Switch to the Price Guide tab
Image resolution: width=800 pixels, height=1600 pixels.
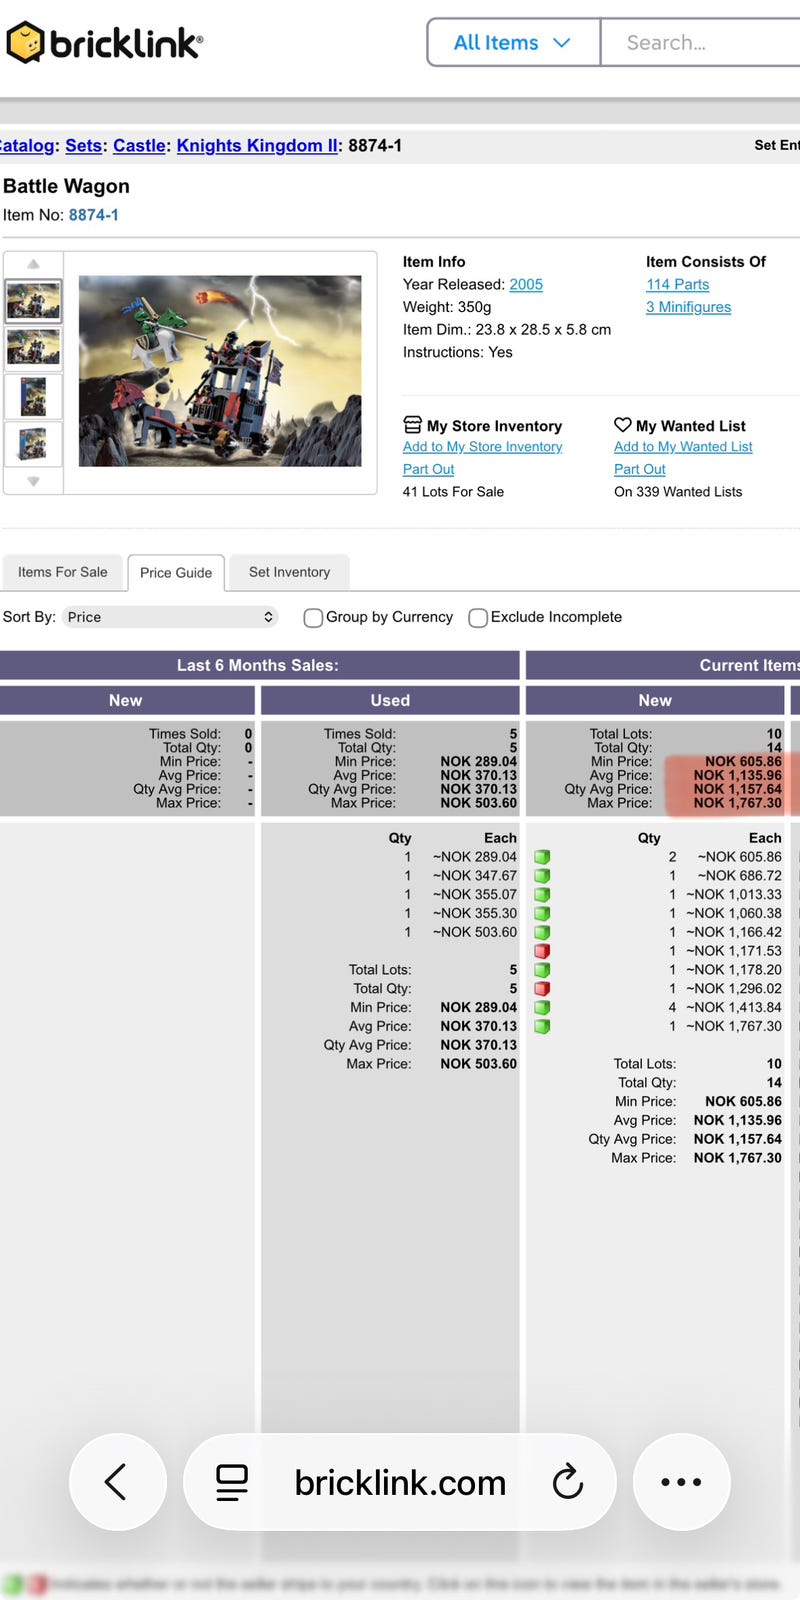tap(176, 573)
